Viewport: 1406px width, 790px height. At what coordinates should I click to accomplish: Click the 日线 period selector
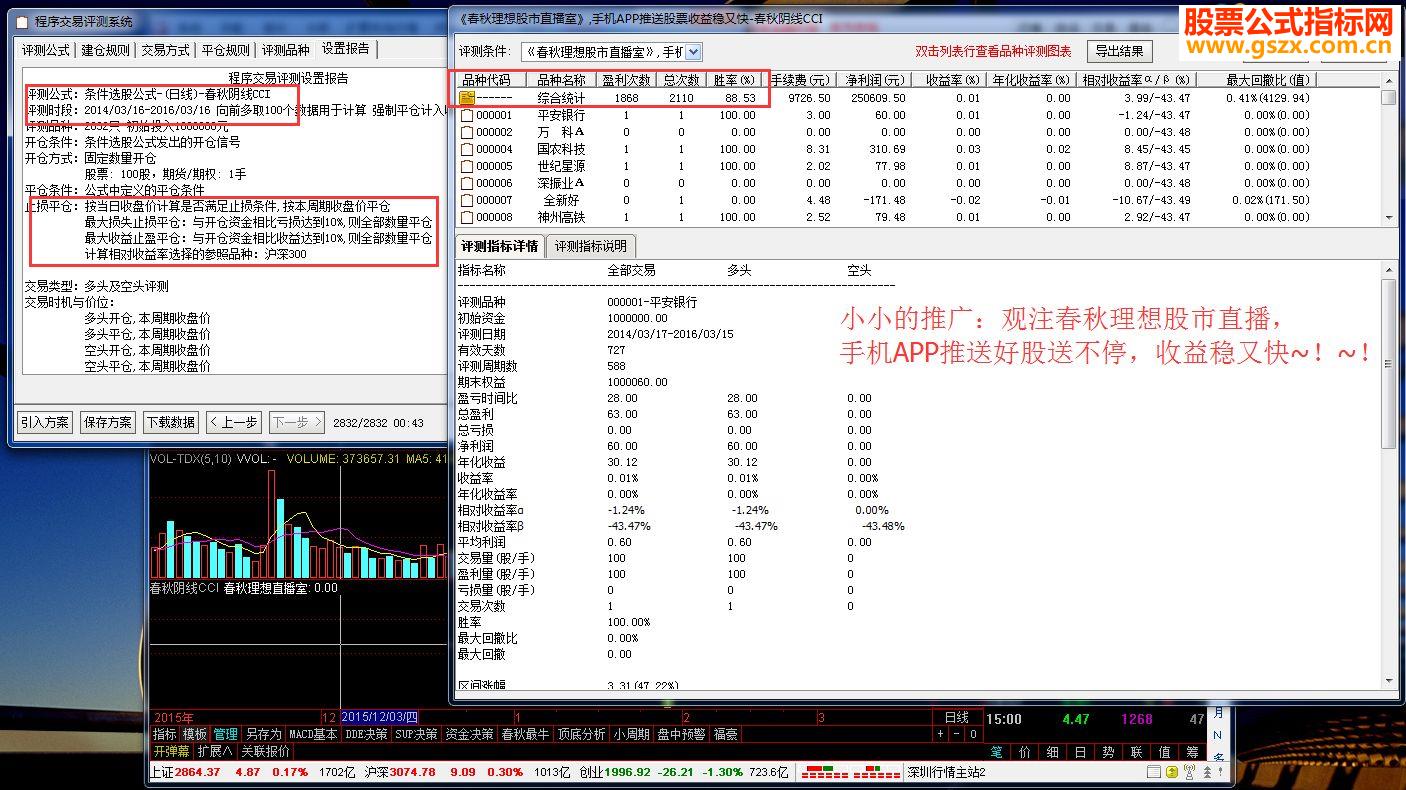click(x=956, y=717)
